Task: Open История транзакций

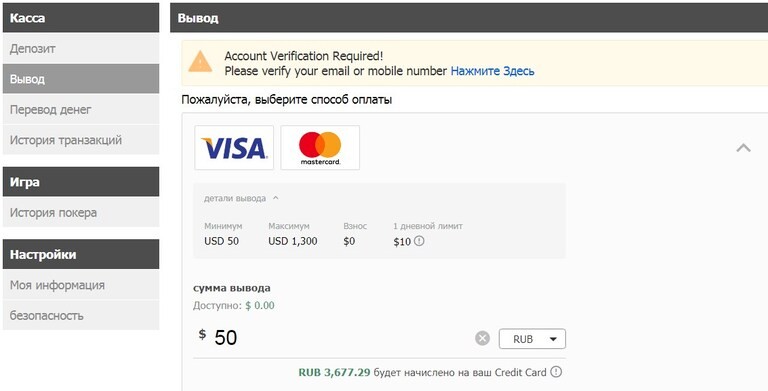Action: 81,140
